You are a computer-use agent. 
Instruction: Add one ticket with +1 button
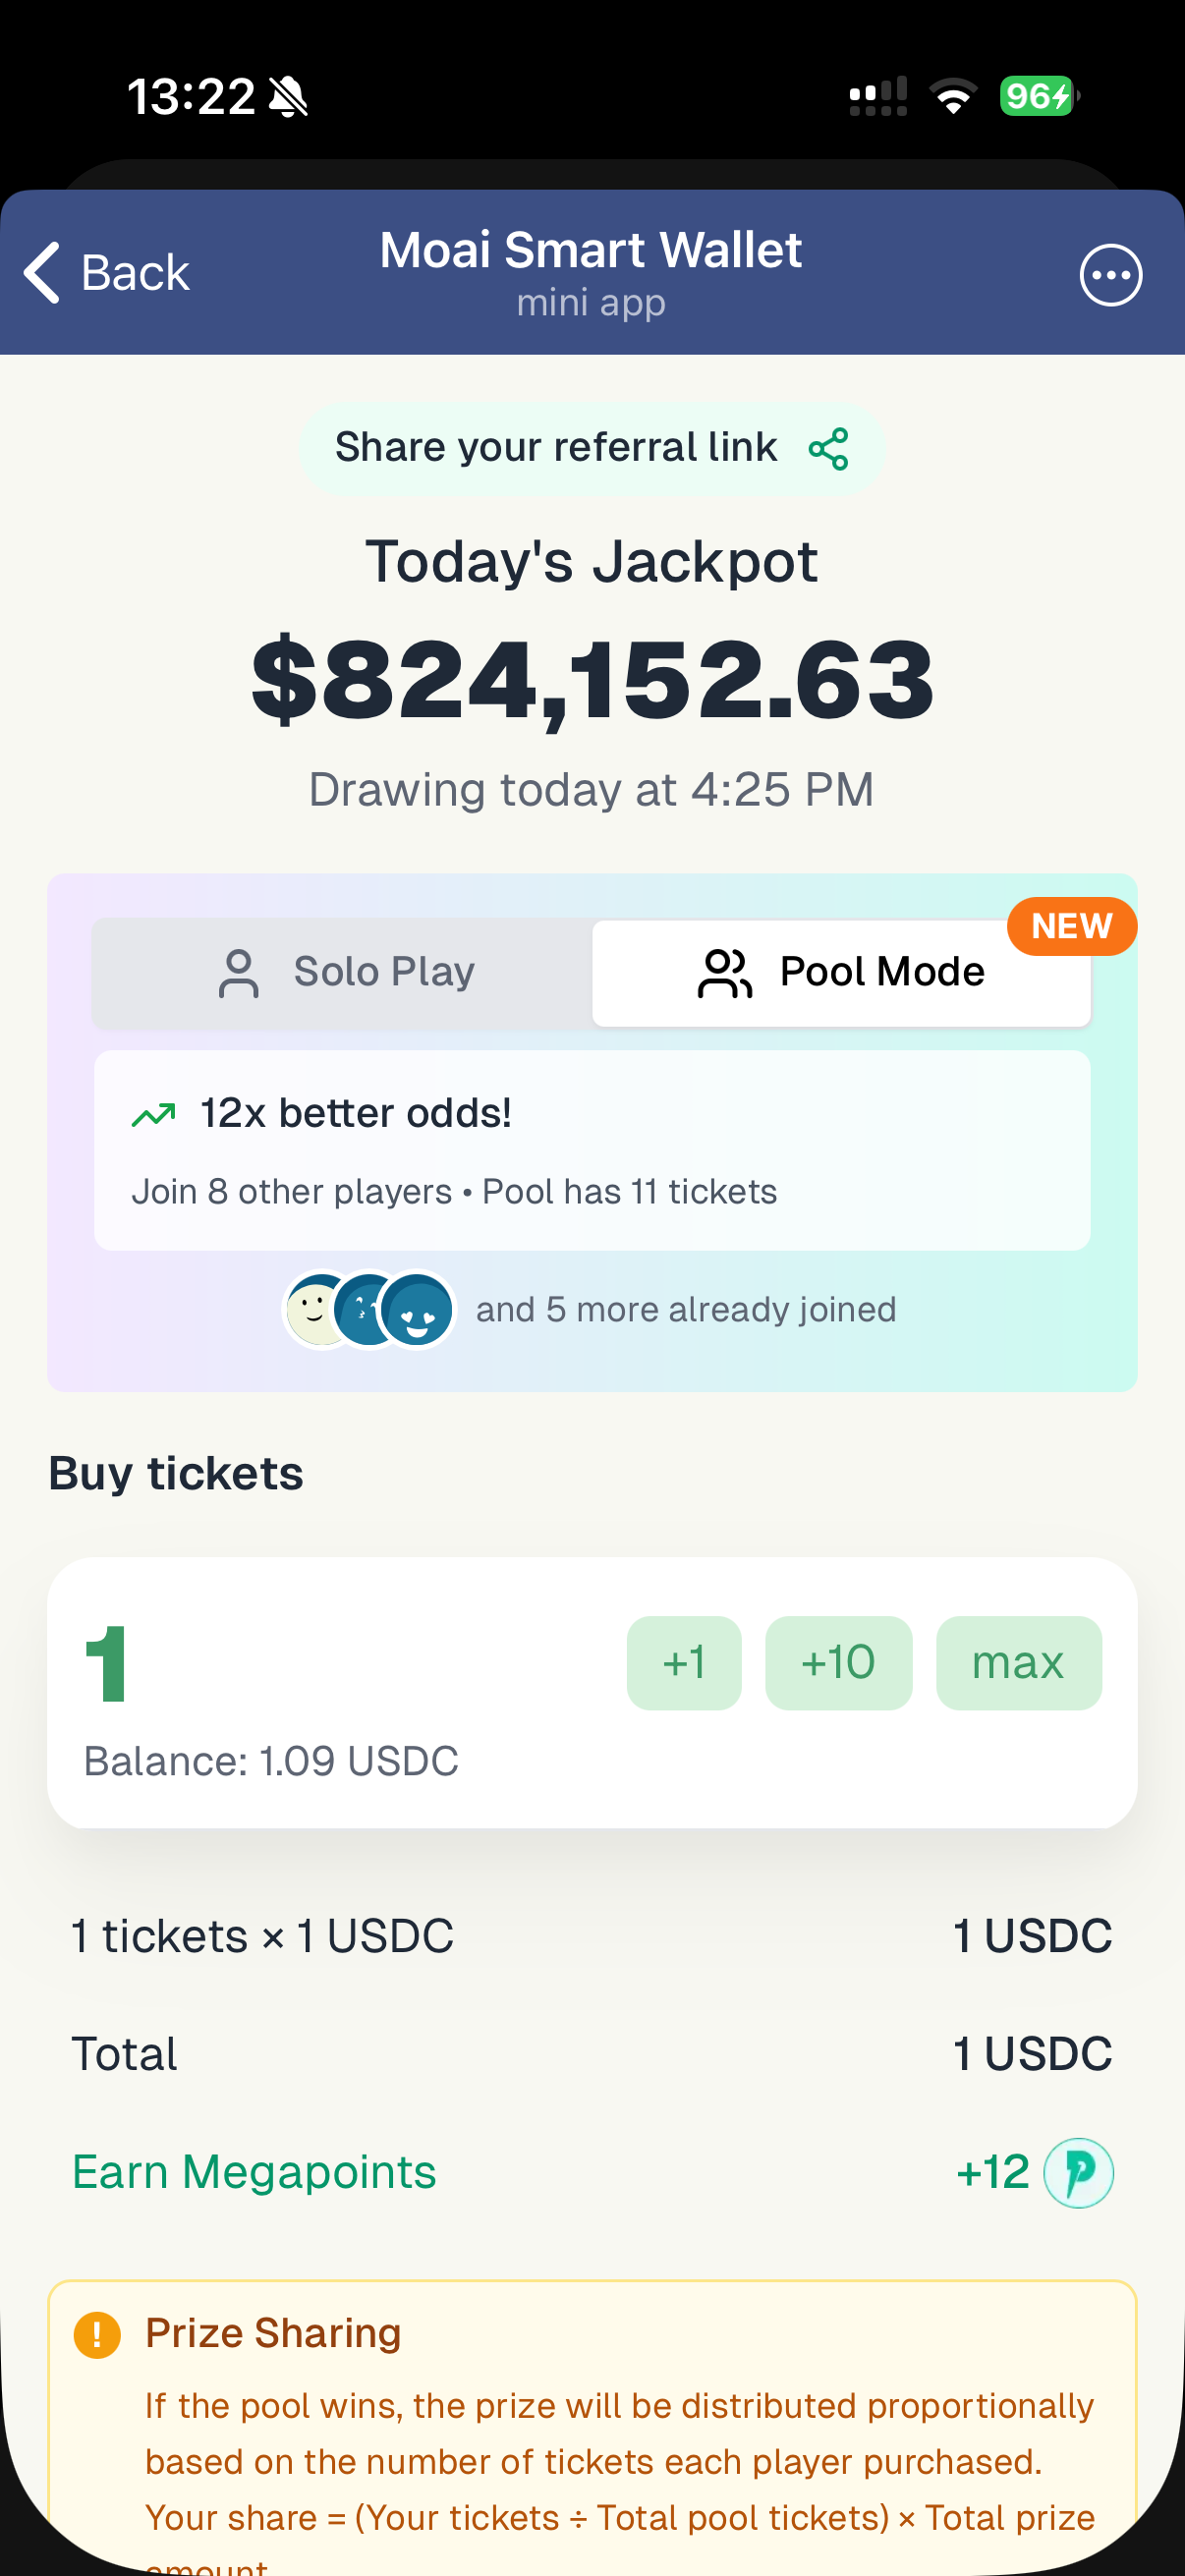tap(684, 1662)
